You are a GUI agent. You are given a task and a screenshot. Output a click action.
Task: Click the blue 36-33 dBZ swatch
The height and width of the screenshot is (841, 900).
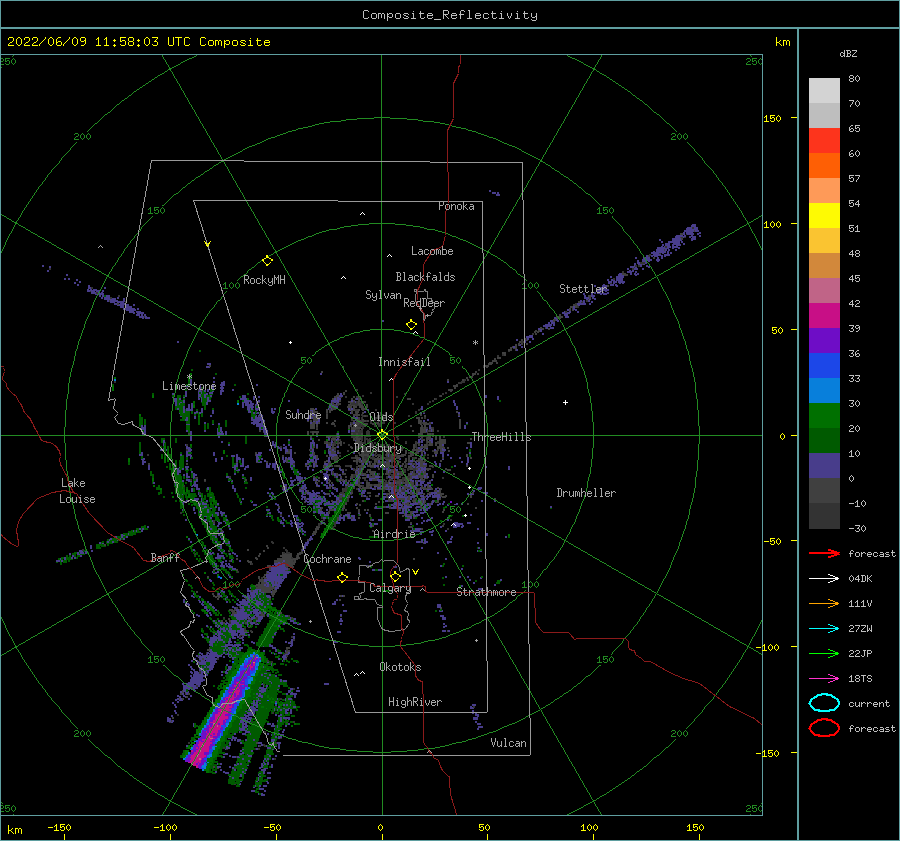pyautogui.click(x=824, y=366)
